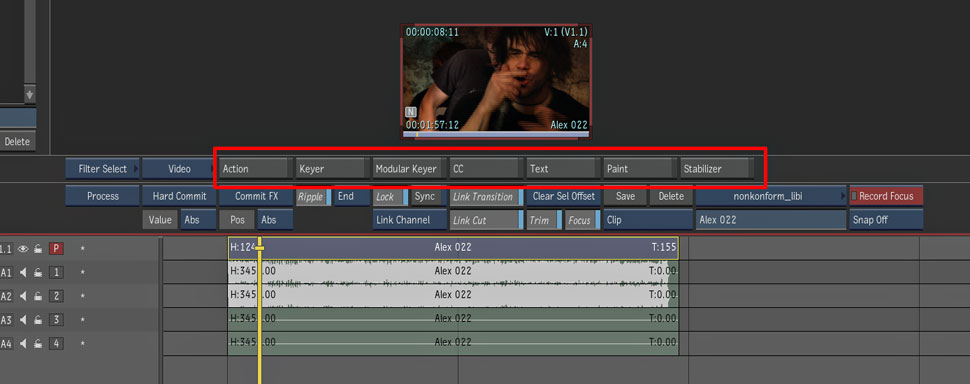This screenshot has height=384, width=970.
Task: Mute the A3 track speaker icon
Action: click(x=23, y=320)
